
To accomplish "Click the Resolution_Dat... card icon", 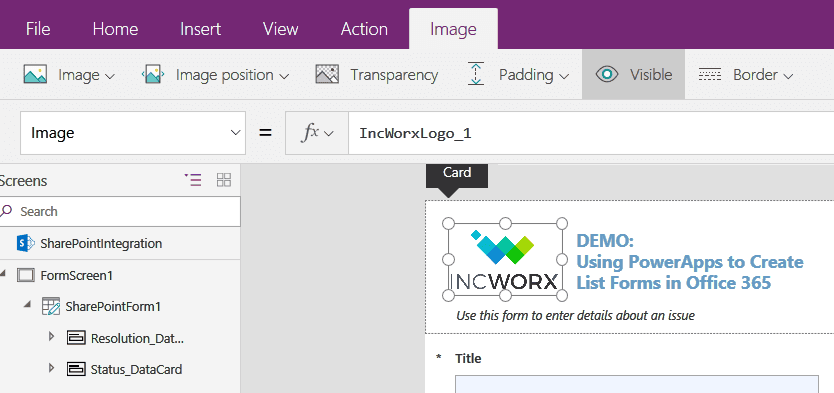I will (76, 338).
